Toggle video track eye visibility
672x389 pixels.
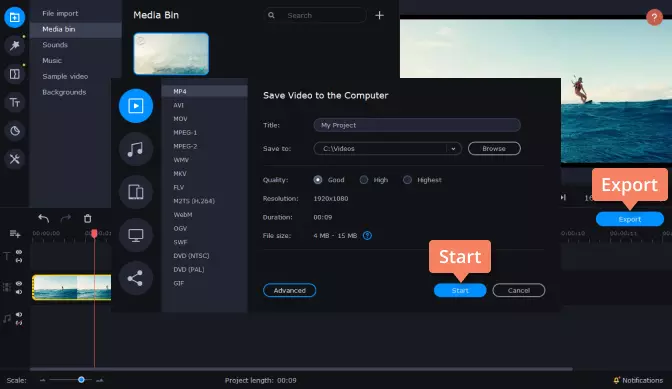click(x=19, y=284)
